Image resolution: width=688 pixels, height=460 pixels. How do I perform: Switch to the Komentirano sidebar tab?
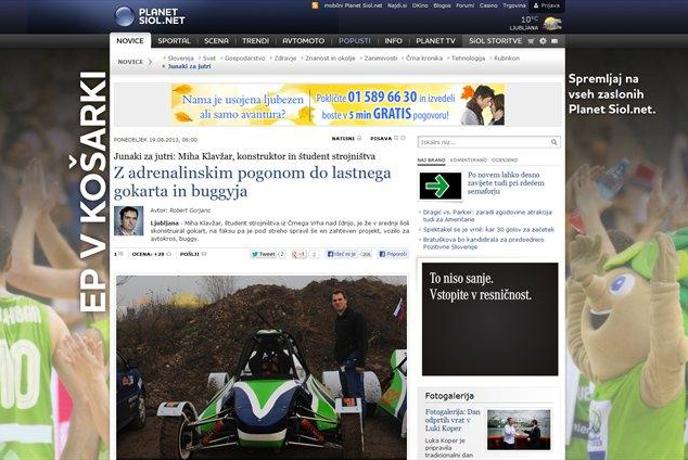468,160
